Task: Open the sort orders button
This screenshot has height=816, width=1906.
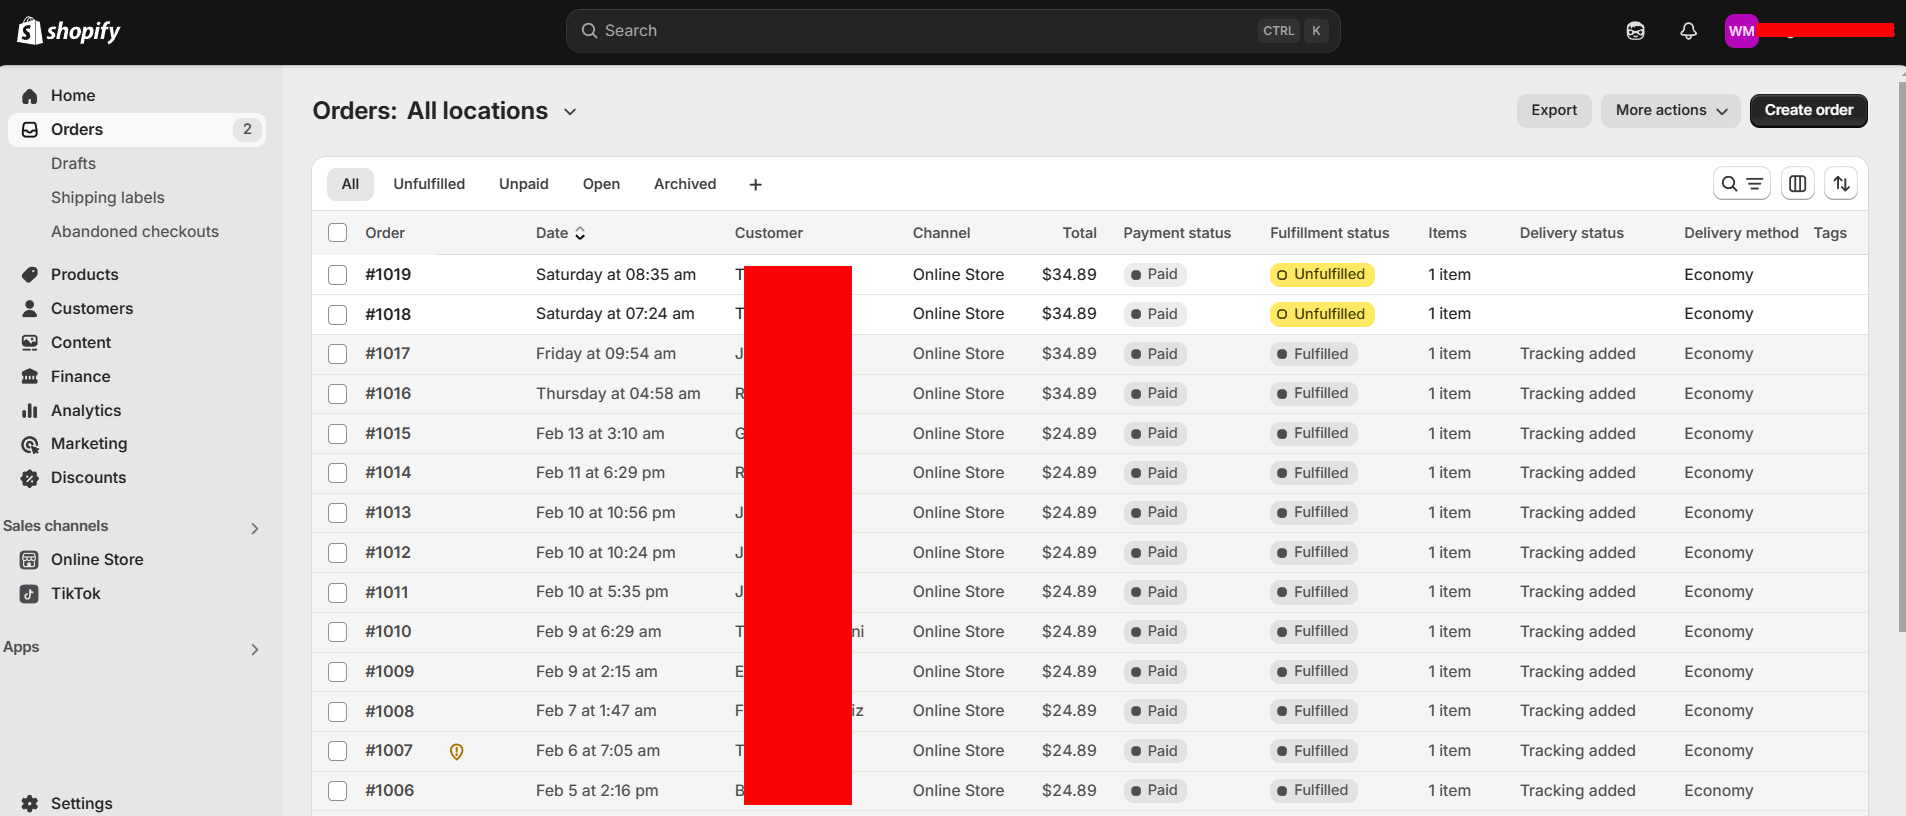Action: coord(1841,184)
